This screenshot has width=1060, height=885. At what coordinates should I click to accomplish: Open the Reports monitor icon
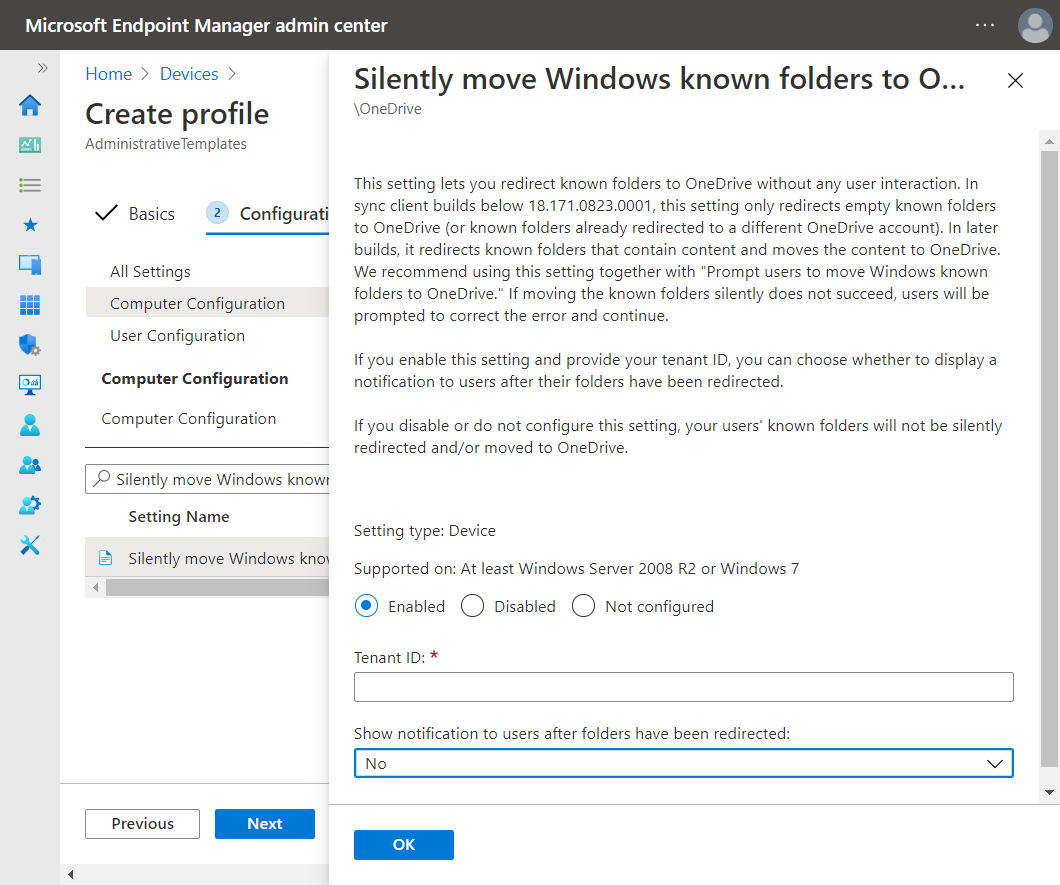pyautogui.click(x=30, y=385)
